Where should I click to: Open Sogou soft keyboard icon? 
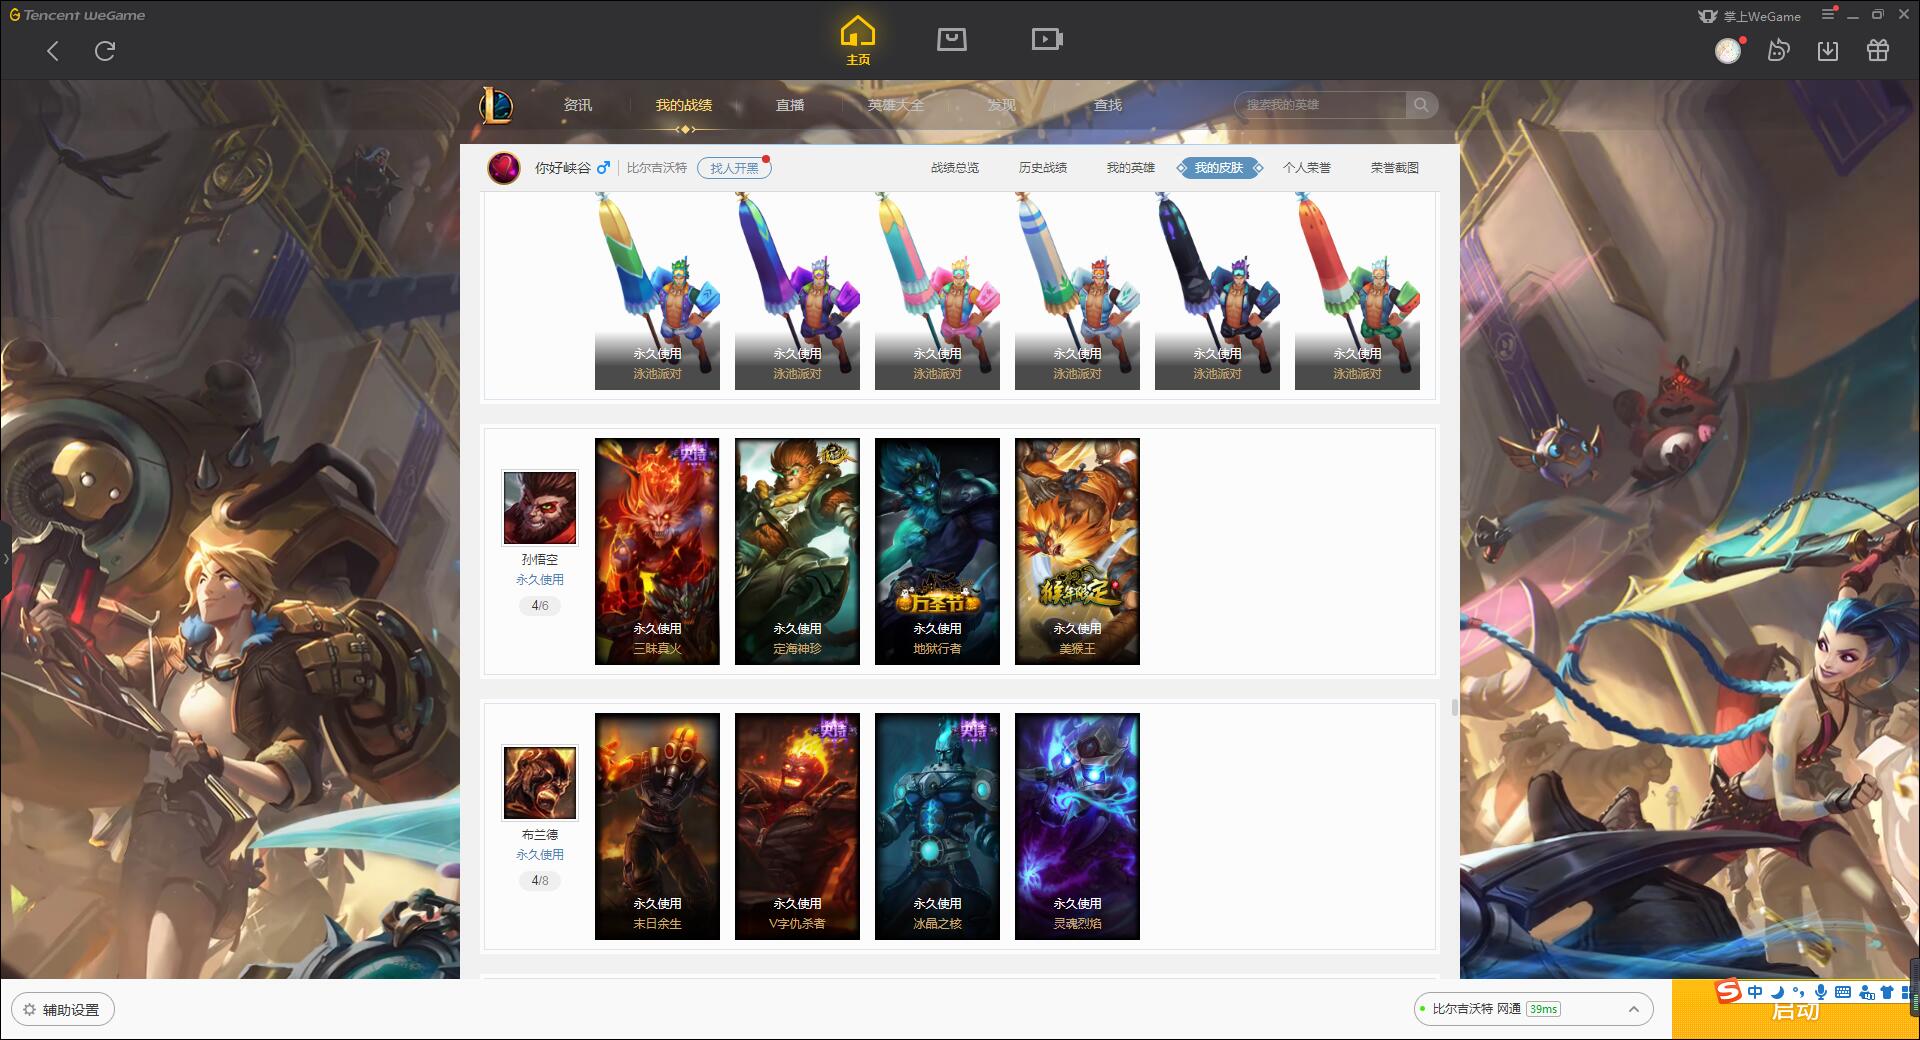pyautogui.click(x=1843, y=992)
